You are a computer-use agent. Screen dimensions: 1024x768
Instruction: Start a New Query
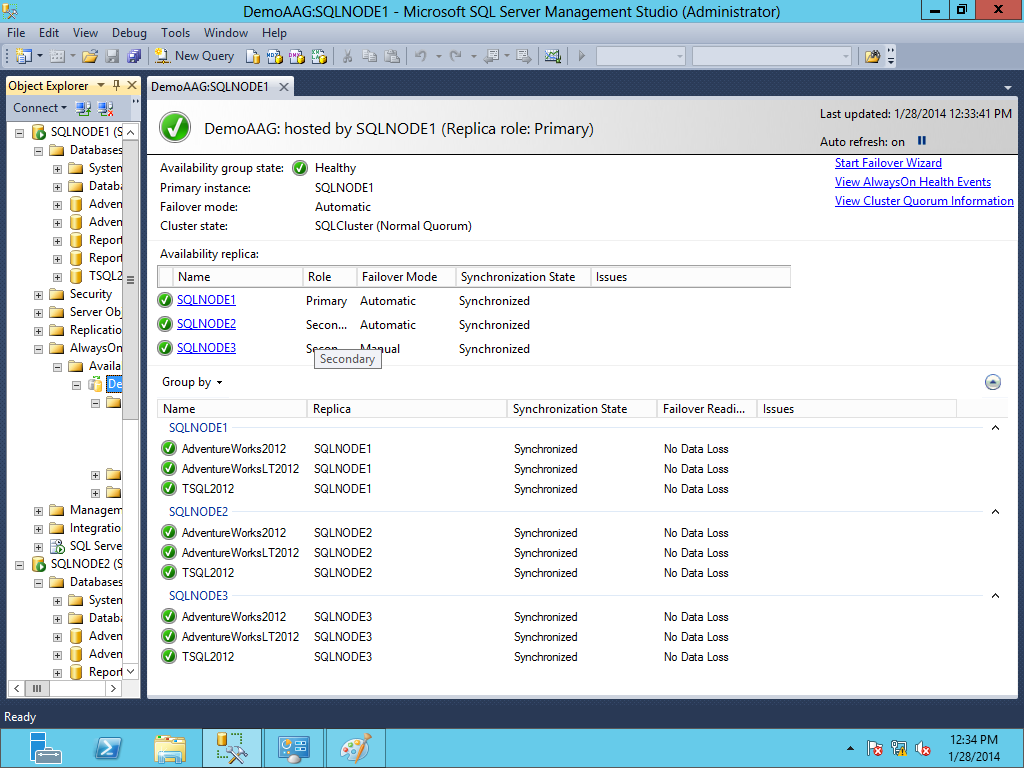pyautogui.click(x=194, y=56)
